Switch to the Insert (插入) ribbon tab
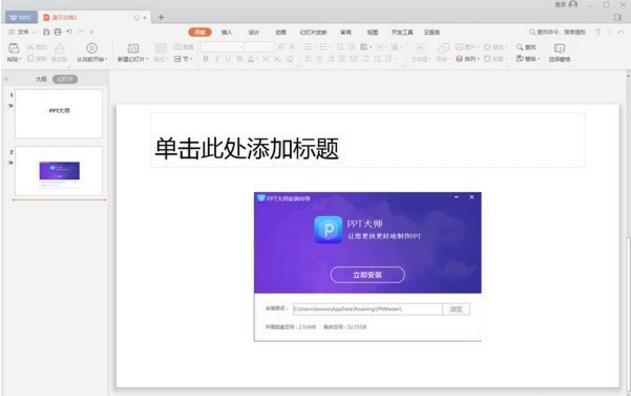Image resolution: width=631 pixels, height=396 pixels. coord(227,32)
